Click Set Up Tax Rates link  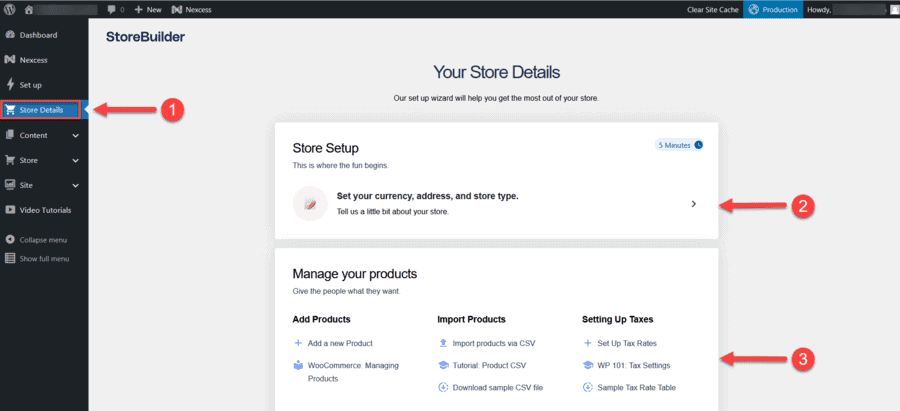coord(627,343)
